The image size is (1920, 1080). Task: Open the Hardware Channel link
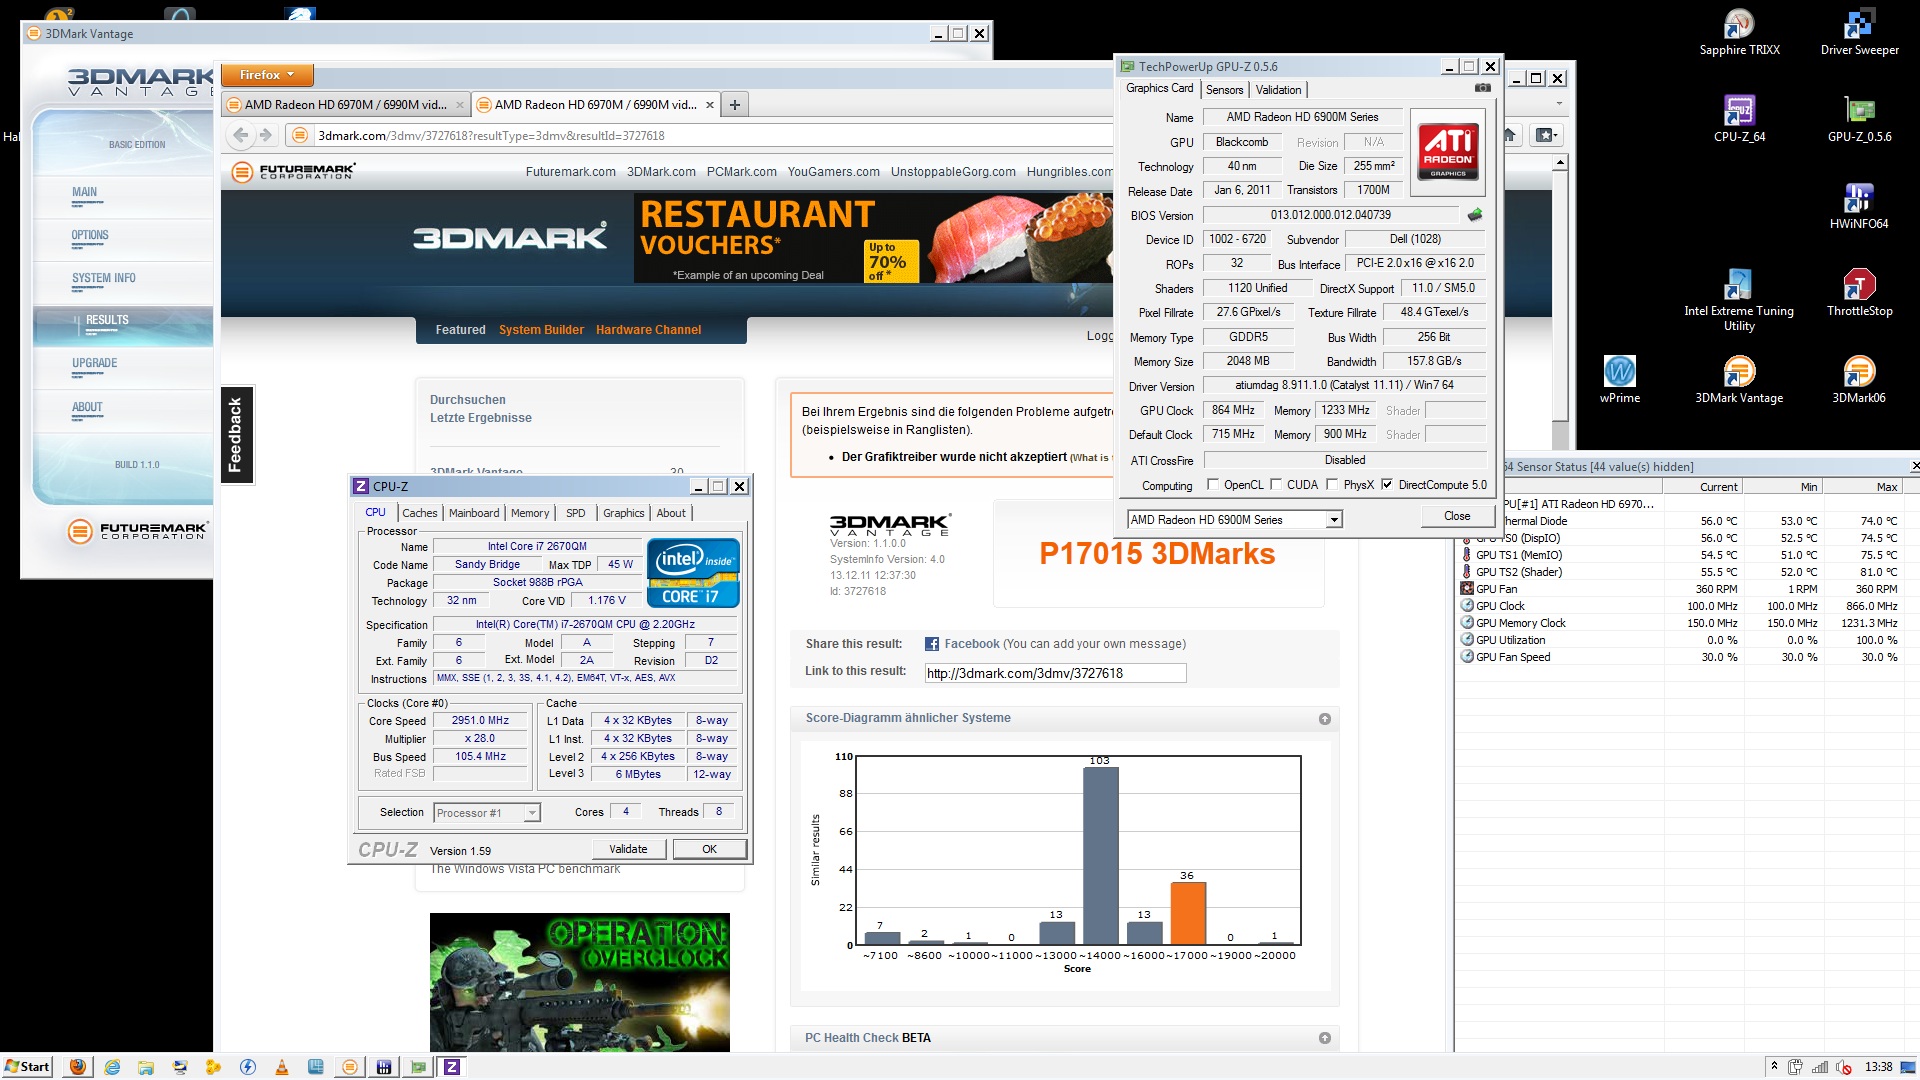coord(648,330)
